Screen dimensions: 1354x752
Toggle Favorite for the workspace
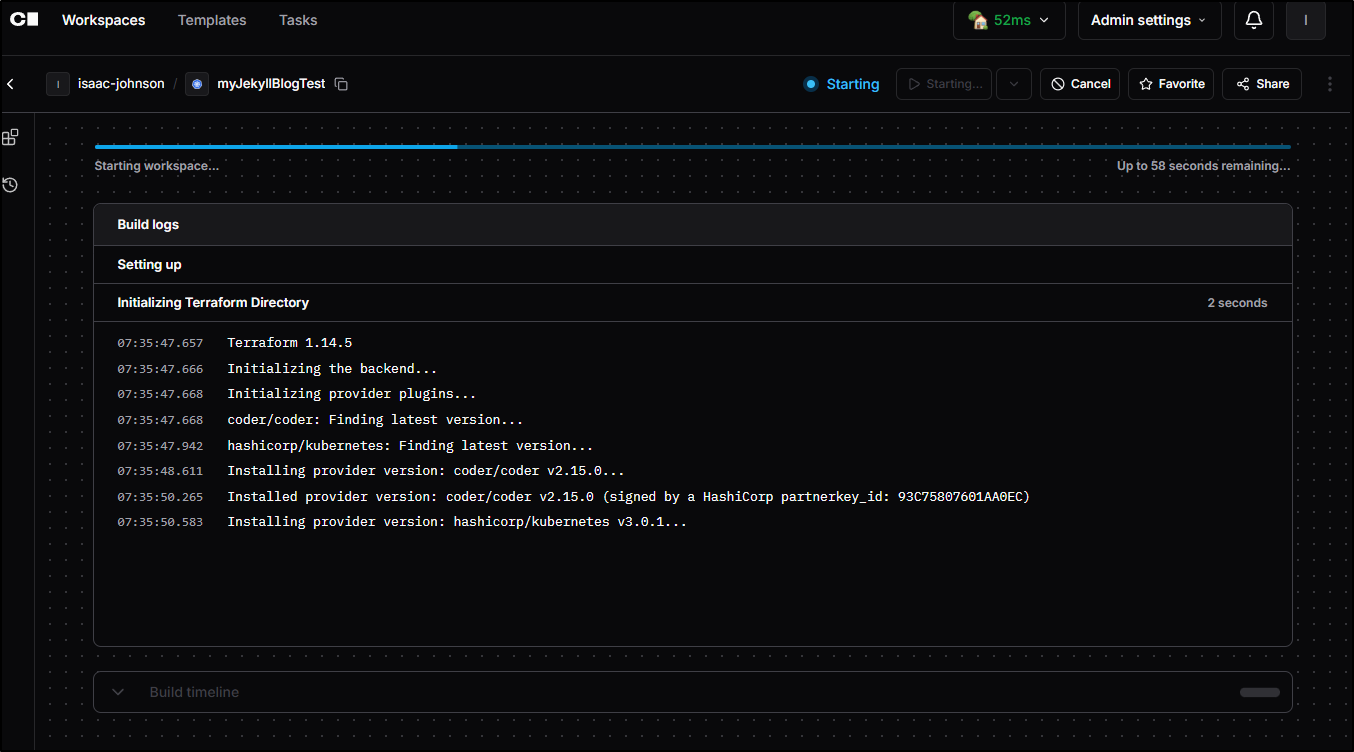tap(1170, 84)
